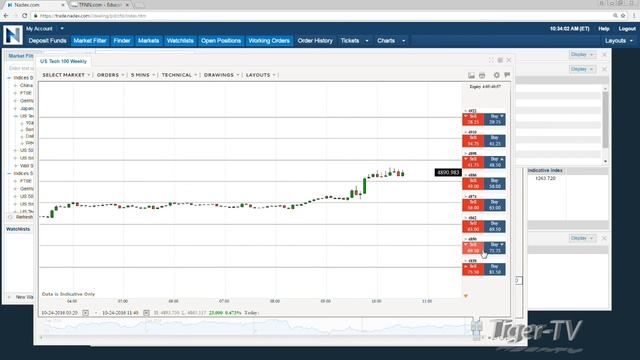Open Open Positions navigation item
The image size is (640, 360).
(221, 41)
